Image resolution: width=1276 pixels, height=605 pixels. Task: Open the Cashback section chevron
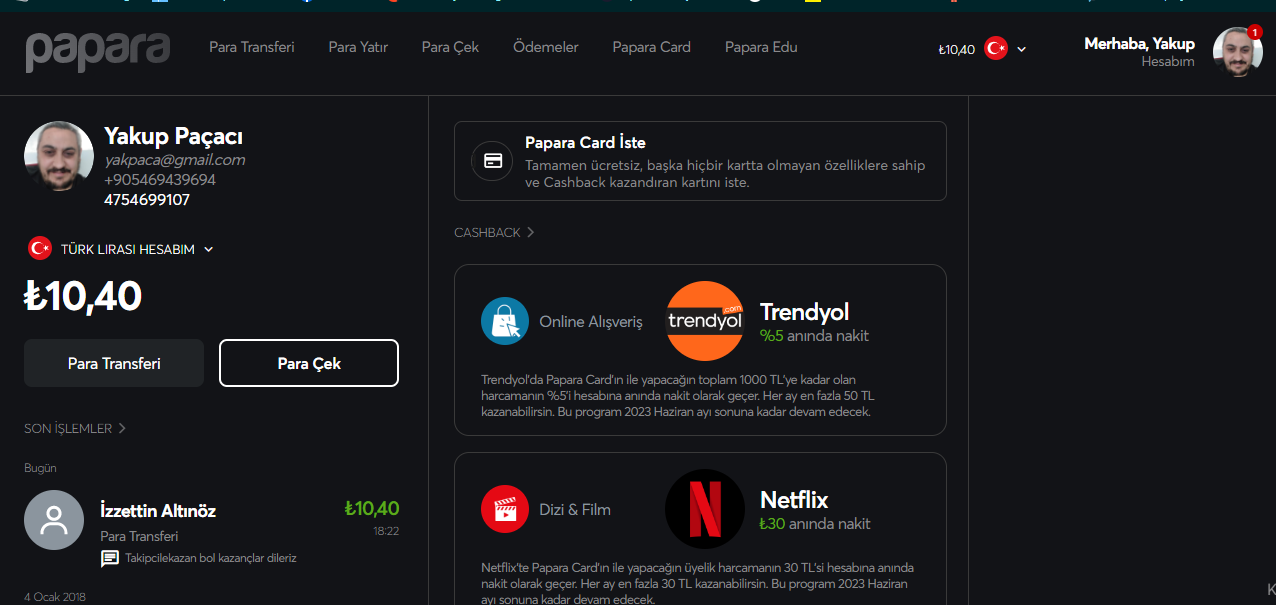pyautogui.click(x=530, y=232)
